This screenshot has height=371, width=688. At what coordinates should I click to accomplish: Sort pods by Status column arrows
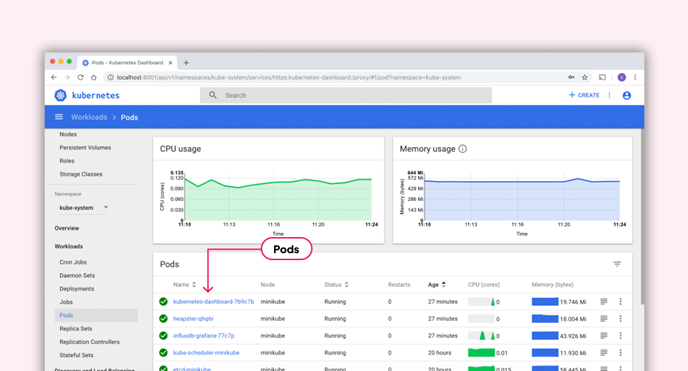pyautogui.click(x=346, y=285)
